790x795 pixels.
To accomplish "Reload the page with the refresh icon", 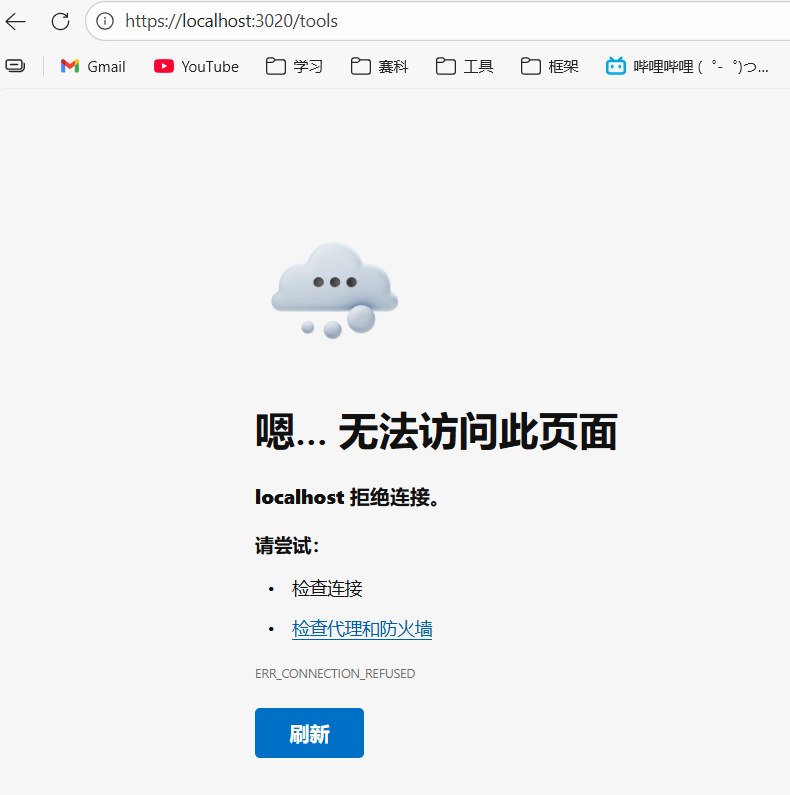I will [60, 21].
